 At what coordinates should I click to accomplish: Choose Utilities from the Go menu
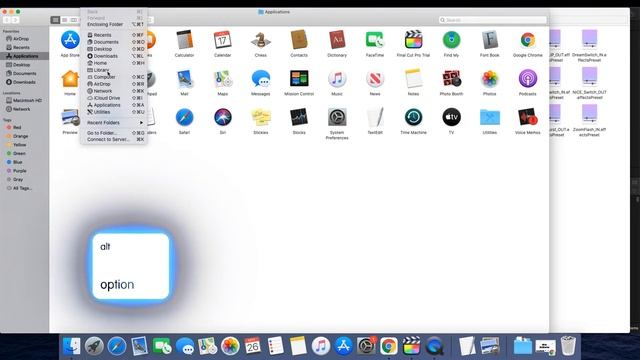[x=115, y=112]
